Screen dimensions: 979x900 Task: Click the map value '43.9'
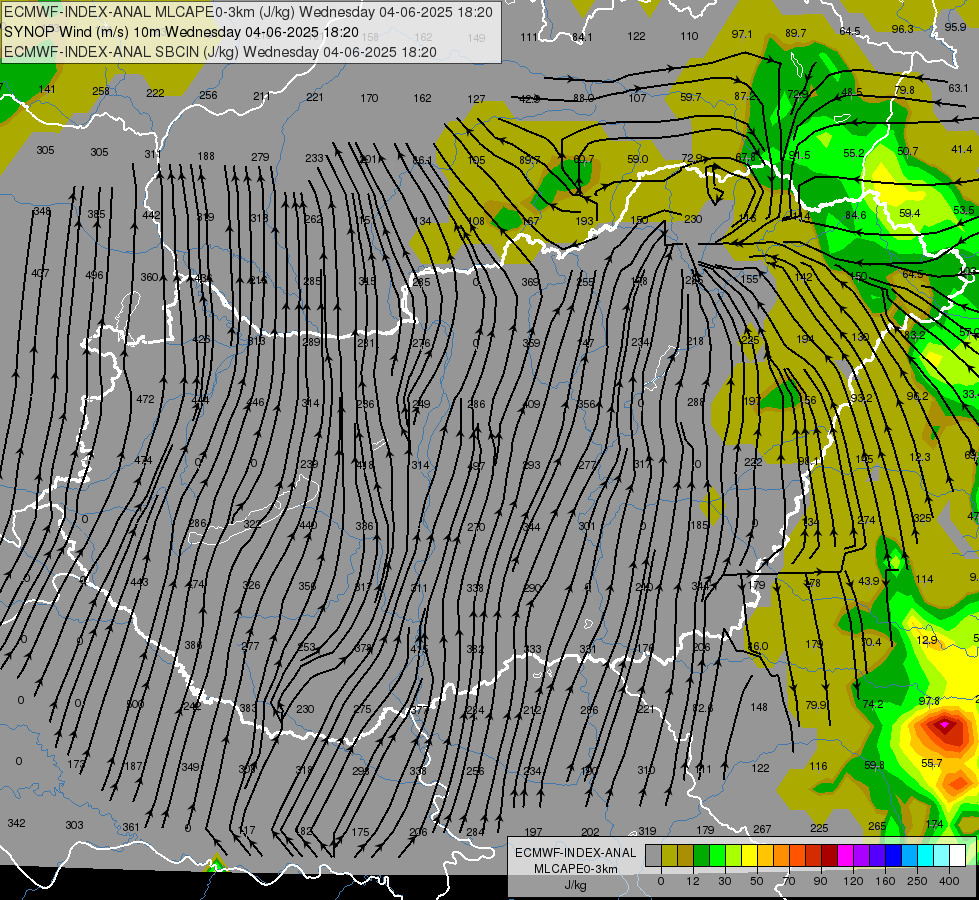click(868, 581)
